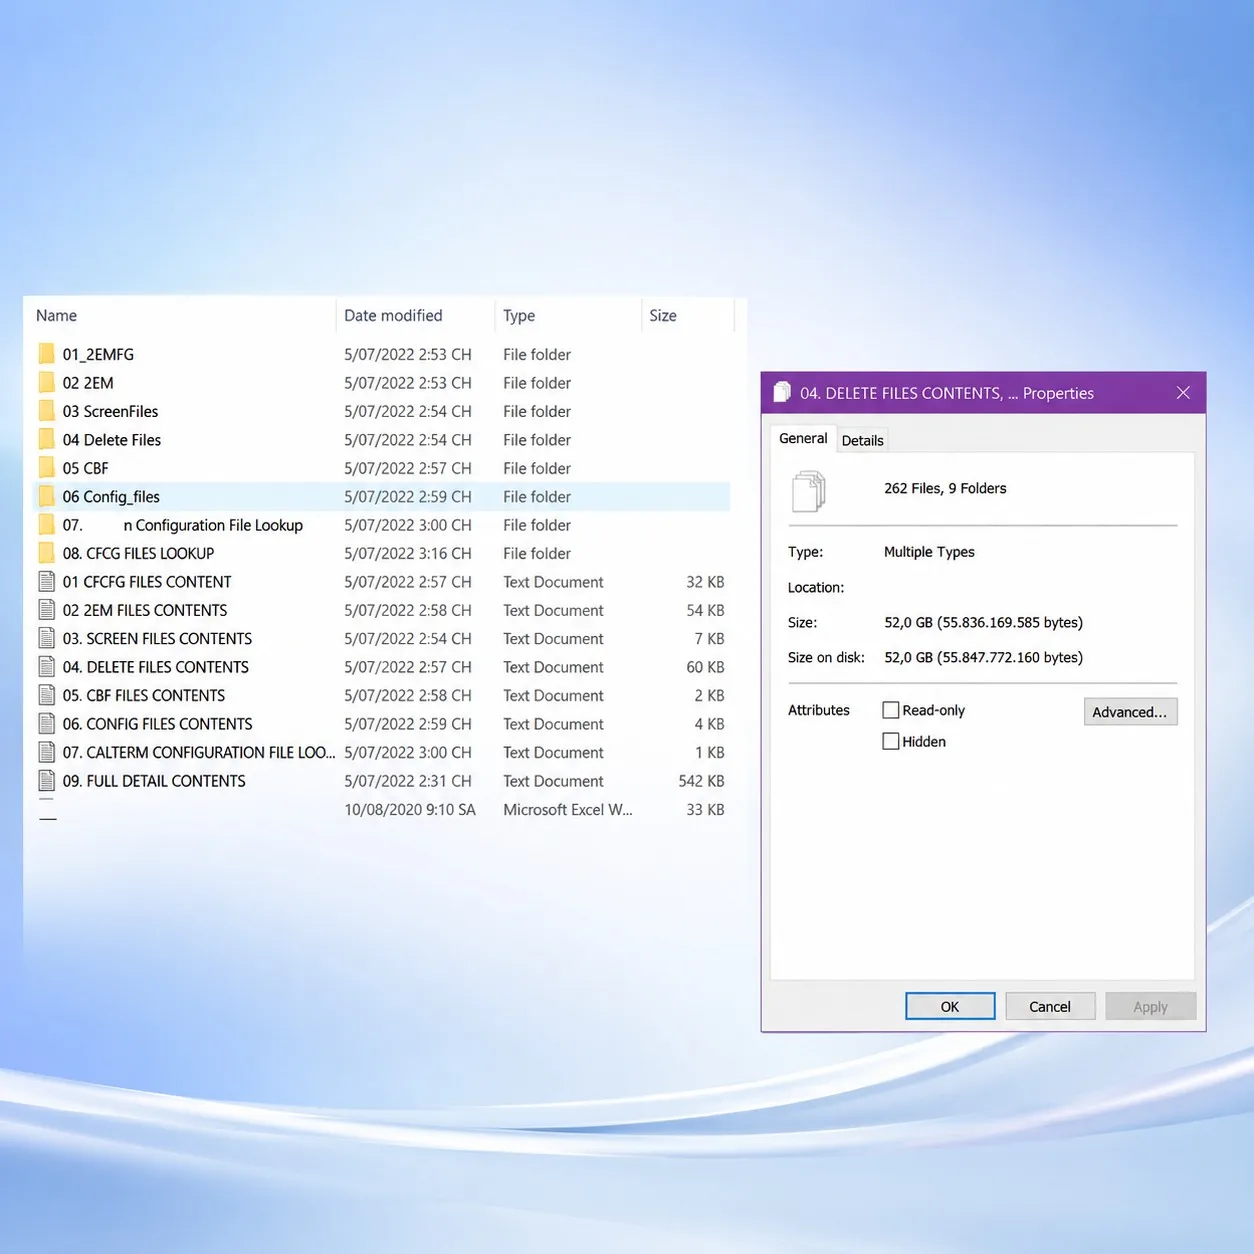
Task: Select 03. SCREEN FILES CONTENTS file name
Action: pos(157,638)
